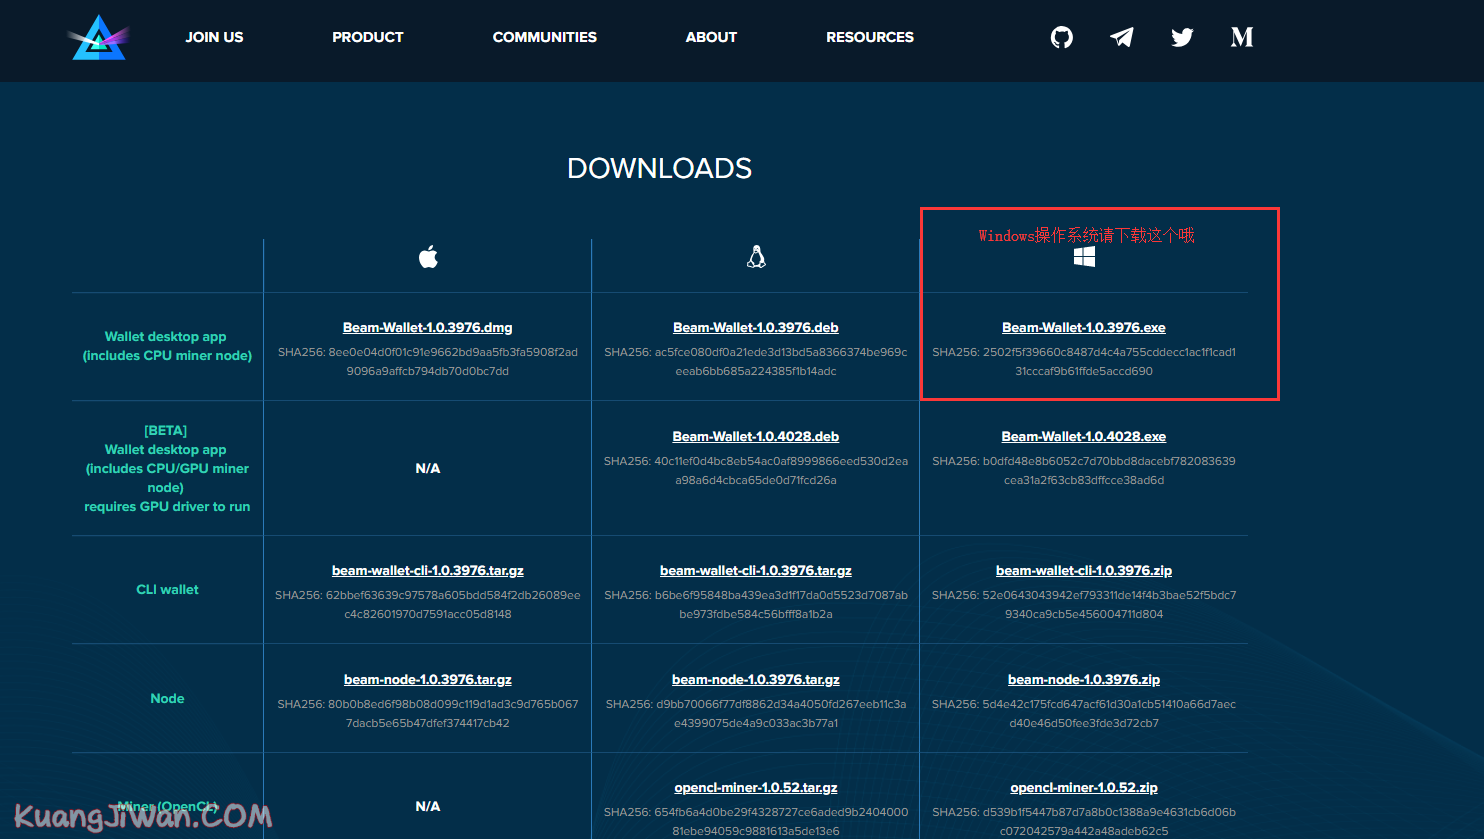Download Beam-Wallet-1.0.3976.exe for Windows
Image resolution: width=1484 pixels, height=839 pixels.
tap(1084, 328)
